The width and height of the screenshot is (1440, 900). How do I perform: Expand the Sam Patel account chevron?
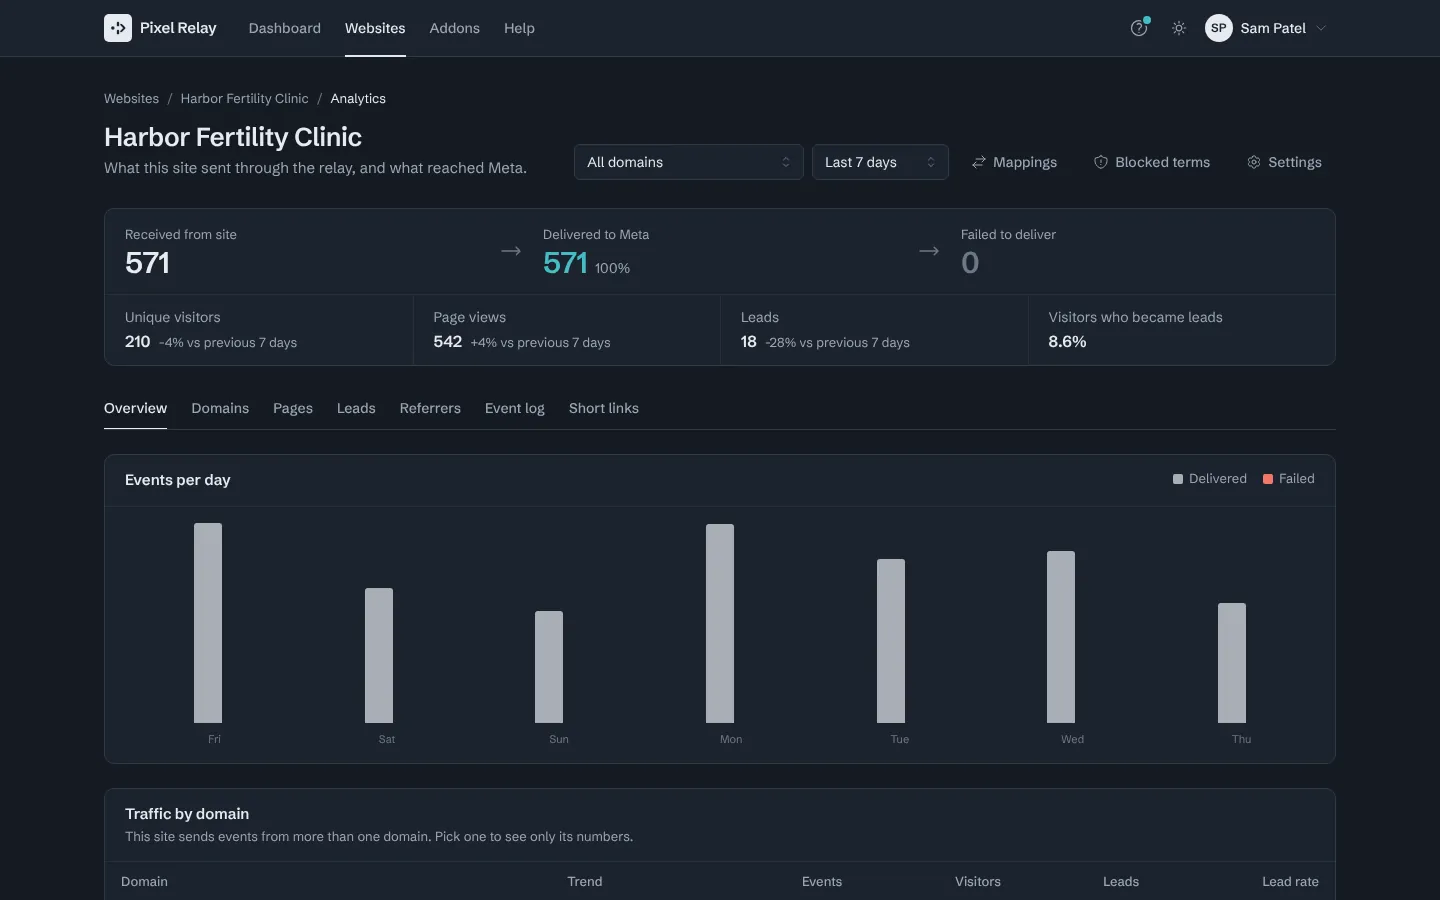(1321, 28)
